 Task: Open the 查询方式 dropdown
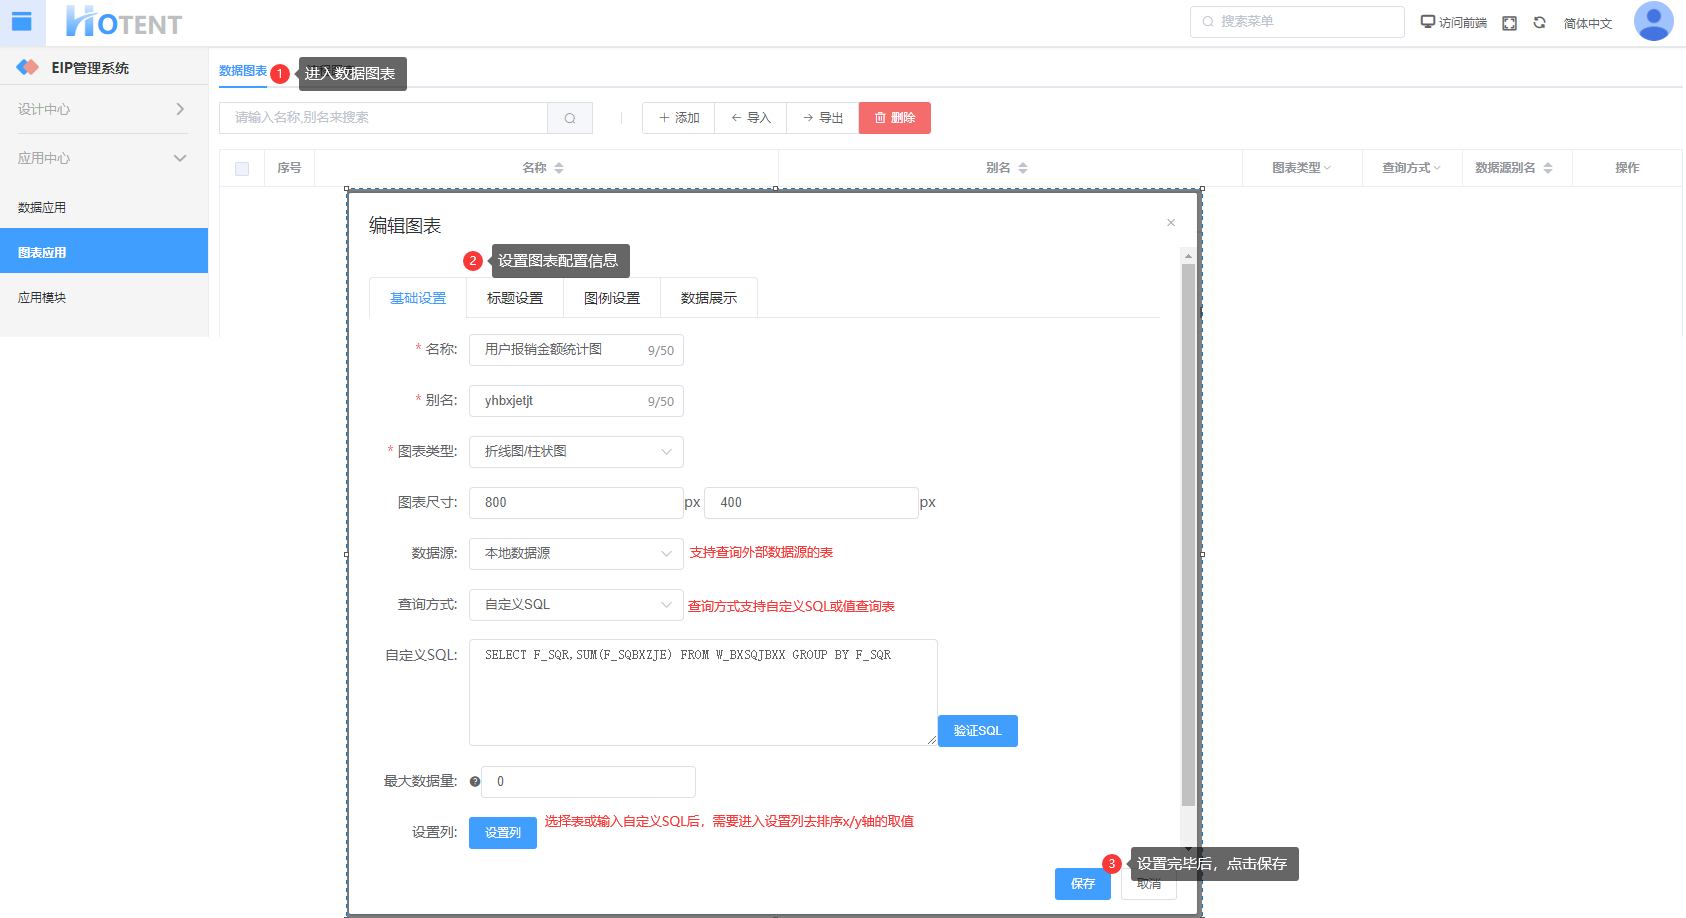576,605
